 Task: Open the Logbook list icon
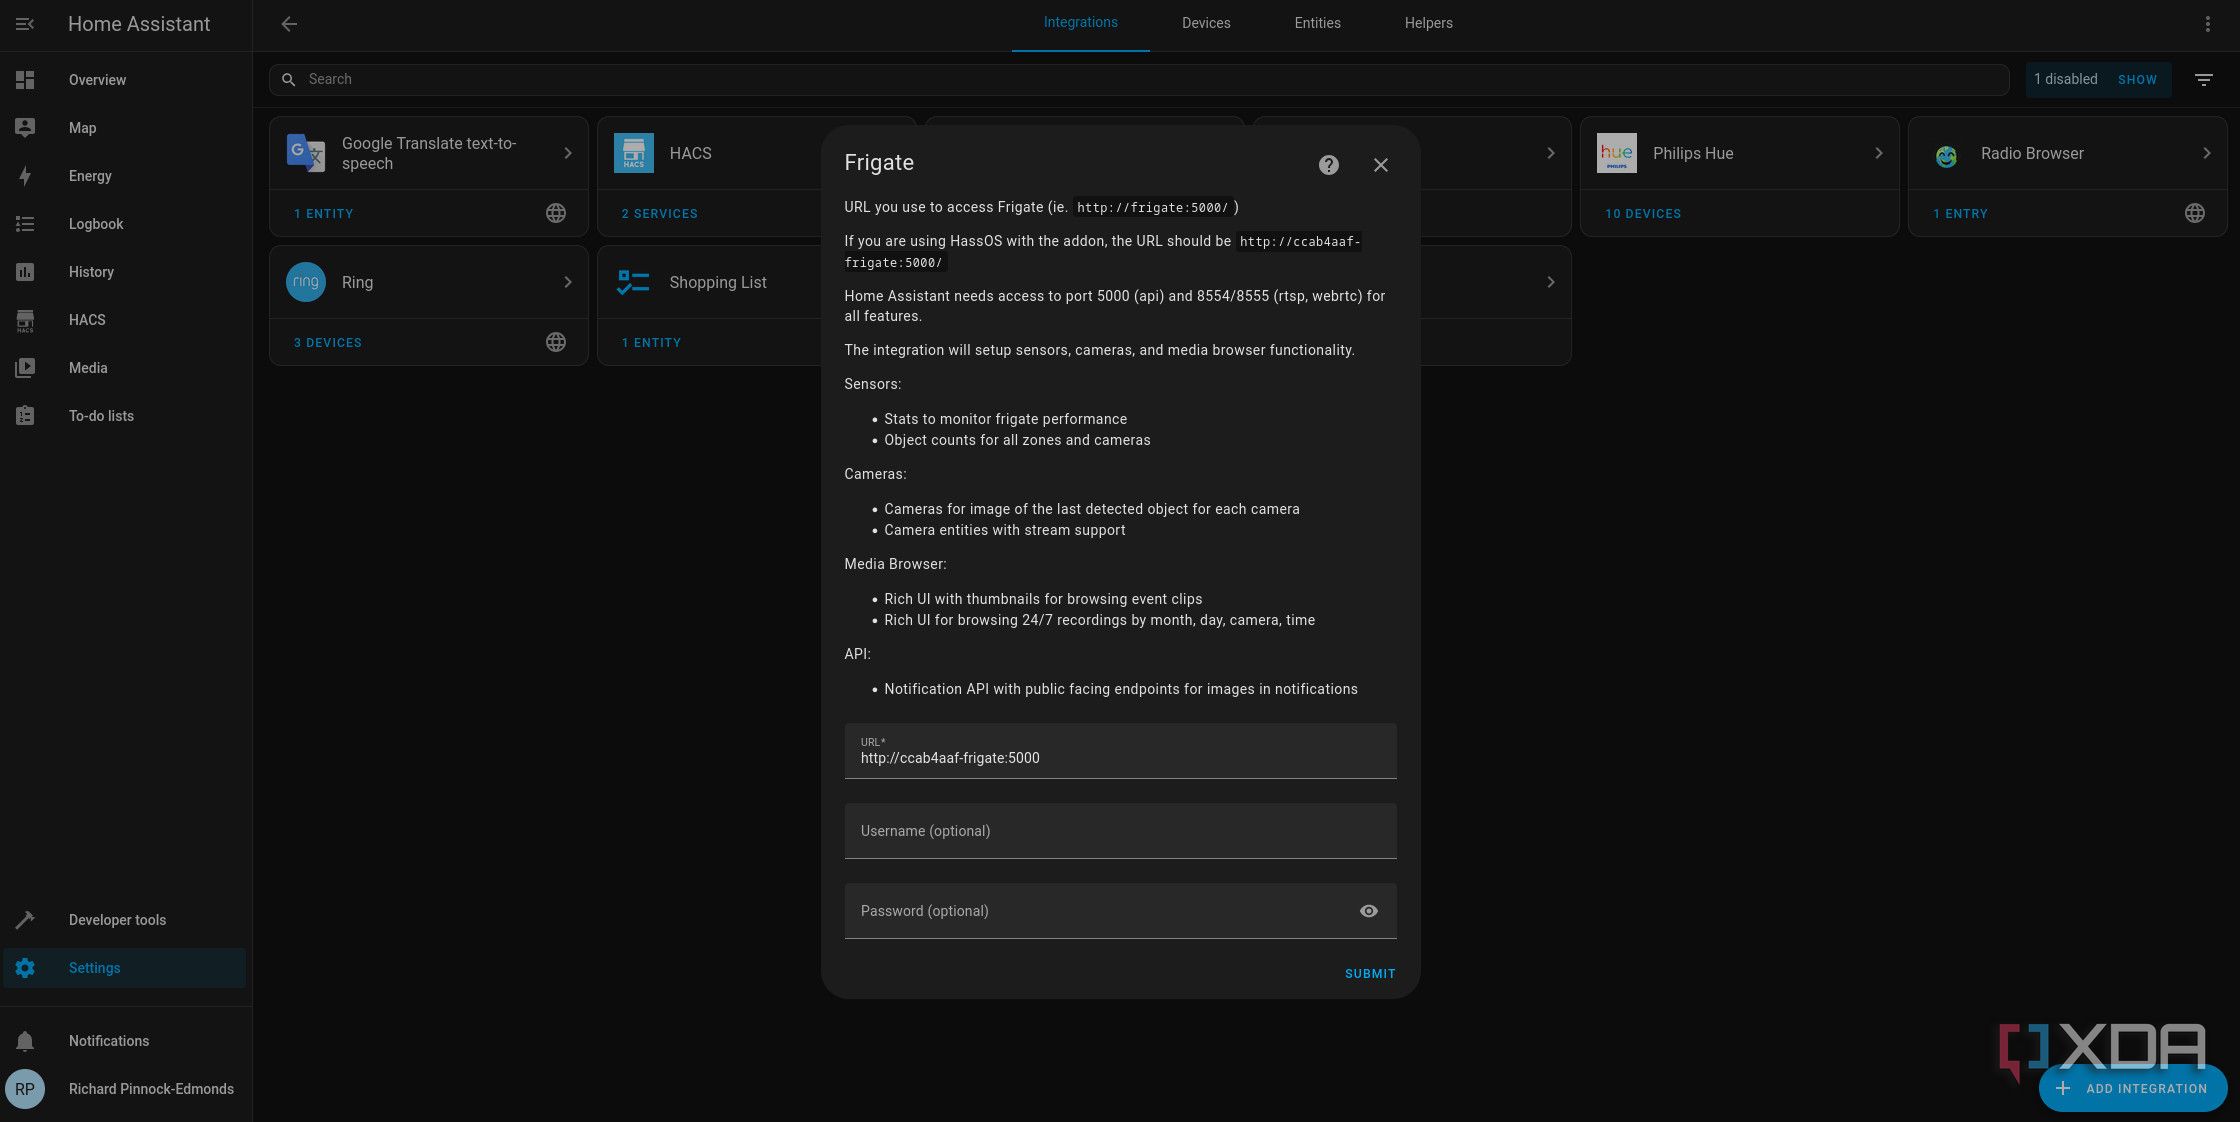coord(25,224)
